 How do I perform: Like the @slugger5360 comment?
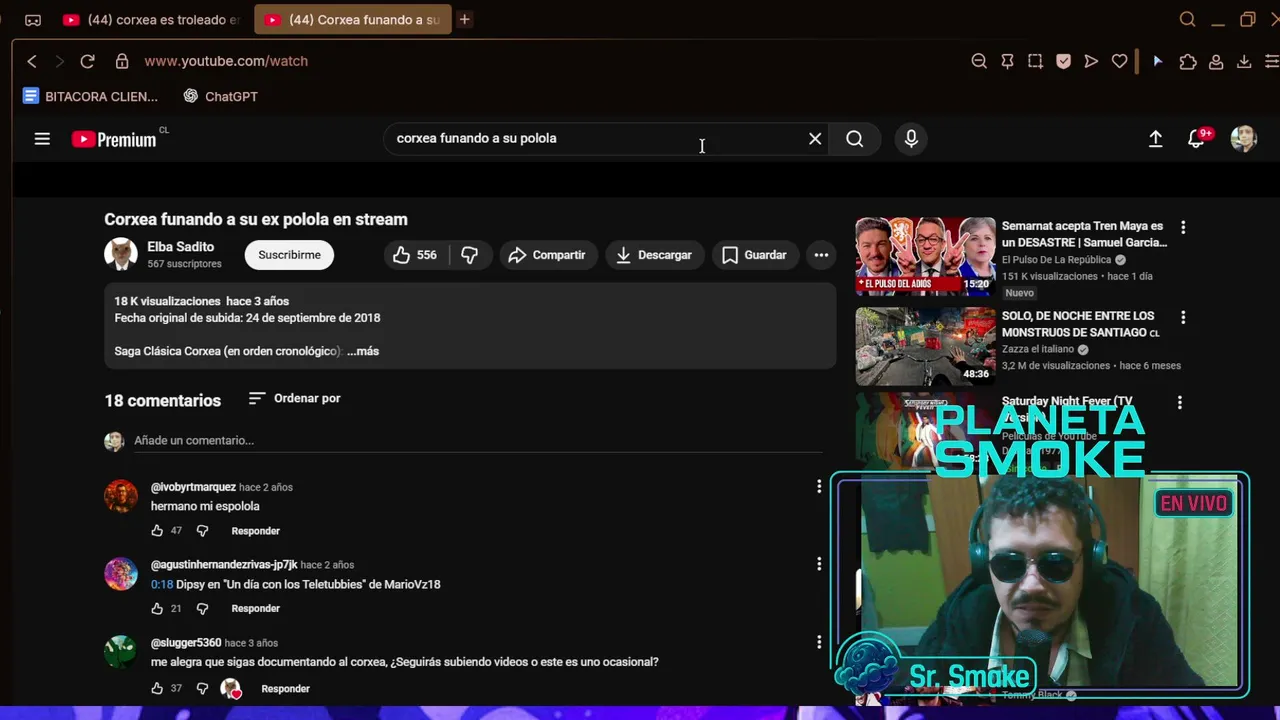(157, 689)
